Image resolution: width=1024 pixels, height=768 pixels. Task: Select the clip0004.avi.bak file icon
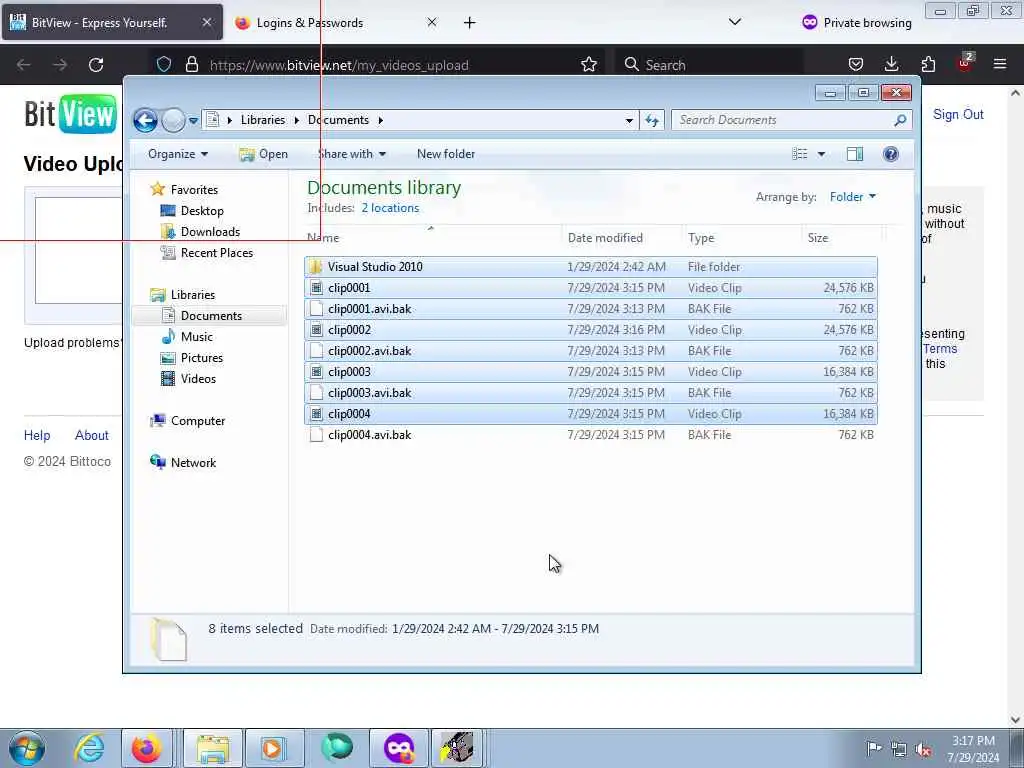[x=316, y=435]
